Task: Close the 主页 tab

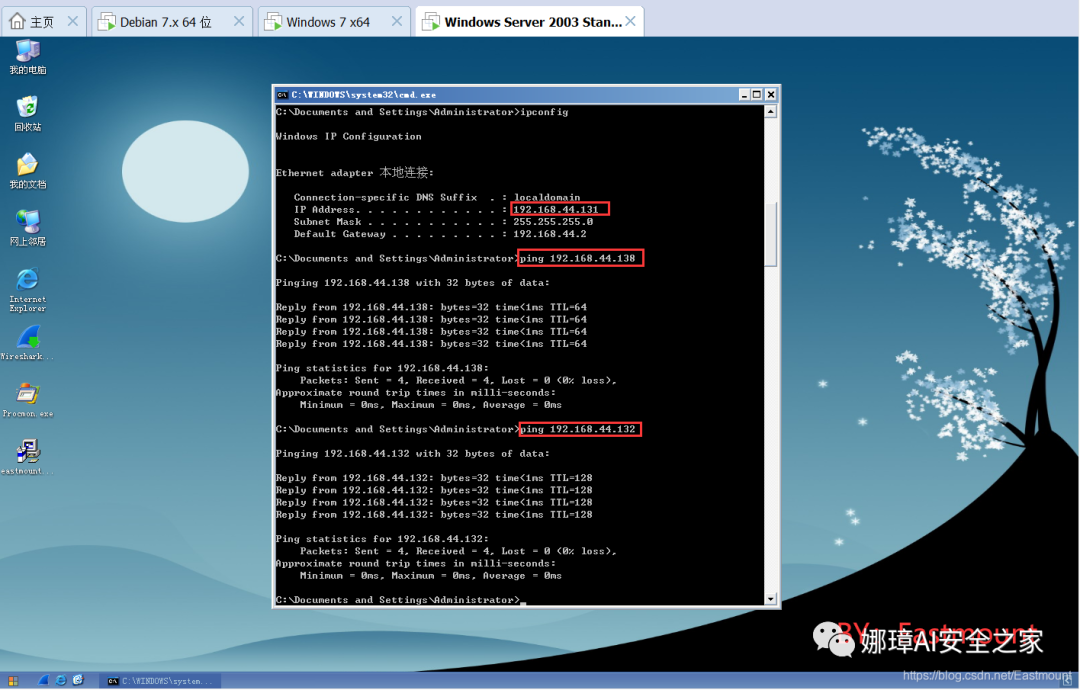Action: [x=72, y=21]
